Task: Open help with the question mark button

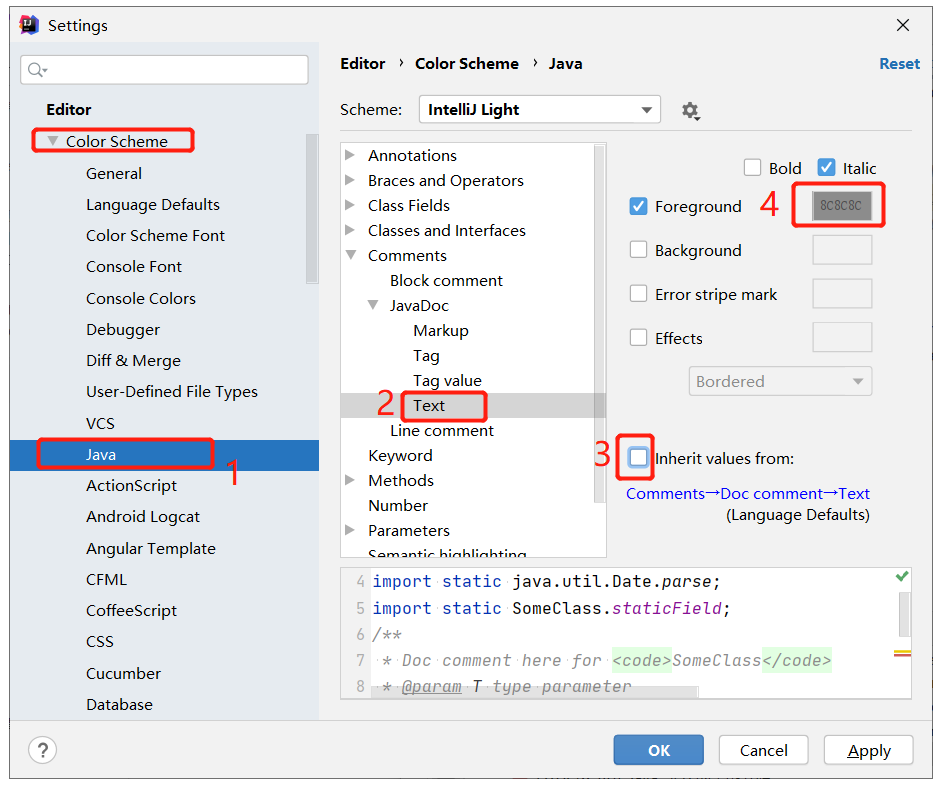Action: coord(42,749)
